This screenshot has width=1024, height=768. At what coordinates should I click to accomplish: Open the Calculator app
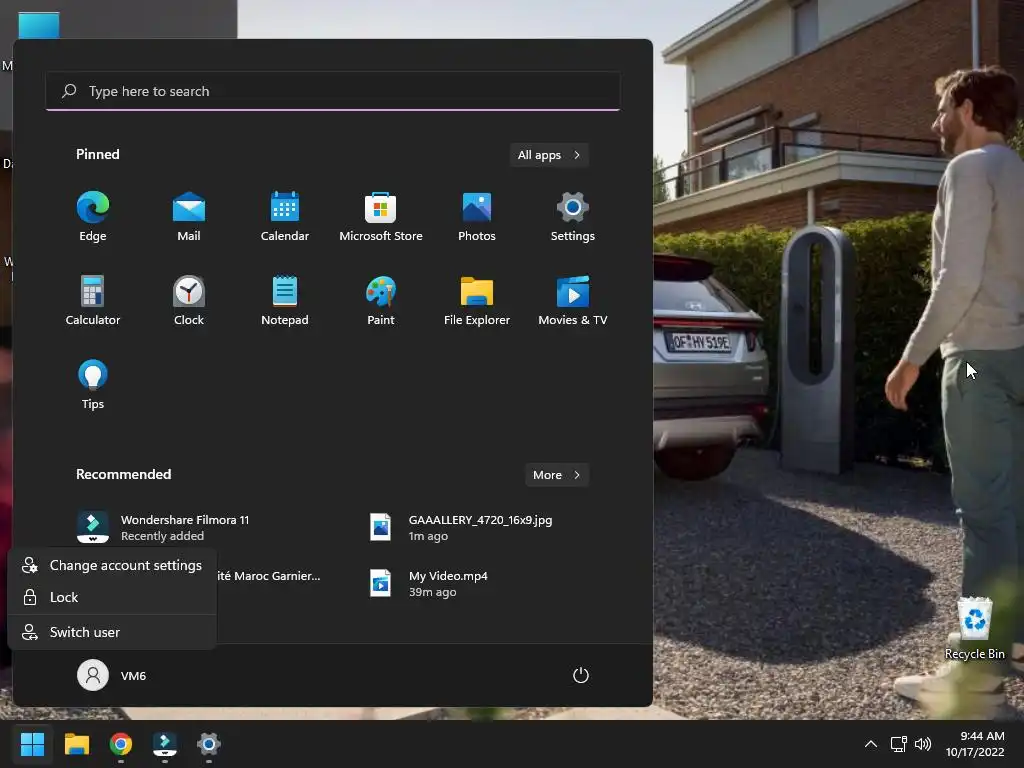tap(93, 300)
